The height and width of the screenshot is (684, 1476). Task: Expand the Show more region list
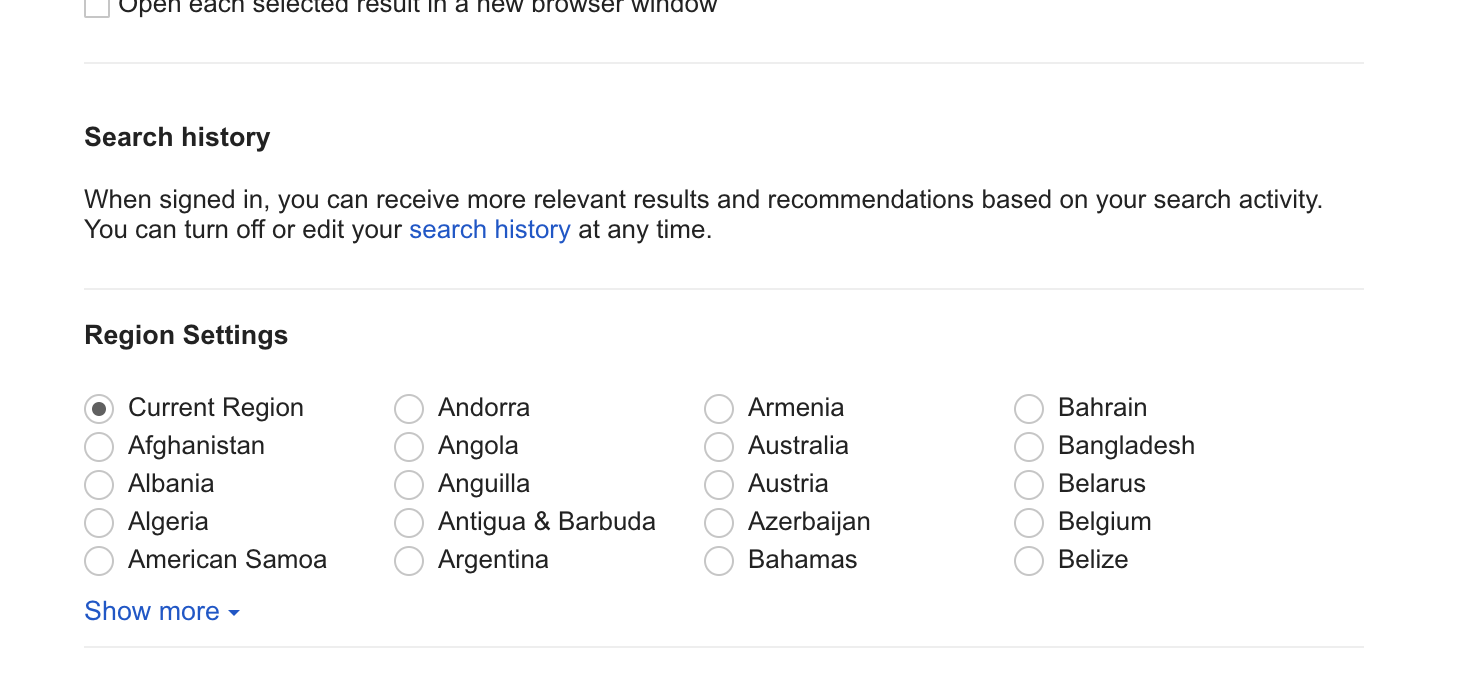(154, 611)
